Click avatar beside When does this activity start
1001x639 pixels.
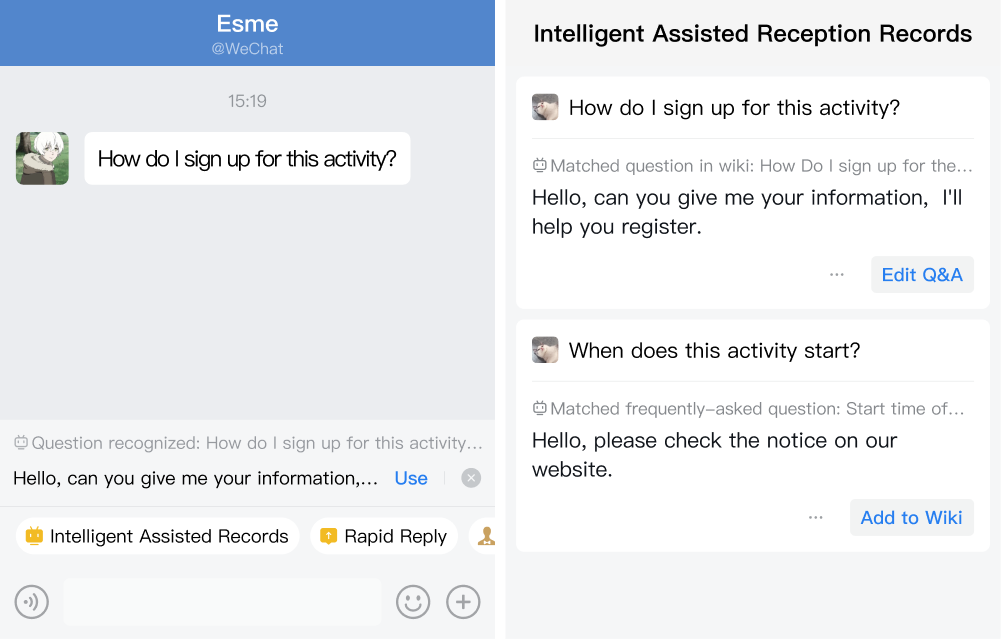[x=545, y=350]
